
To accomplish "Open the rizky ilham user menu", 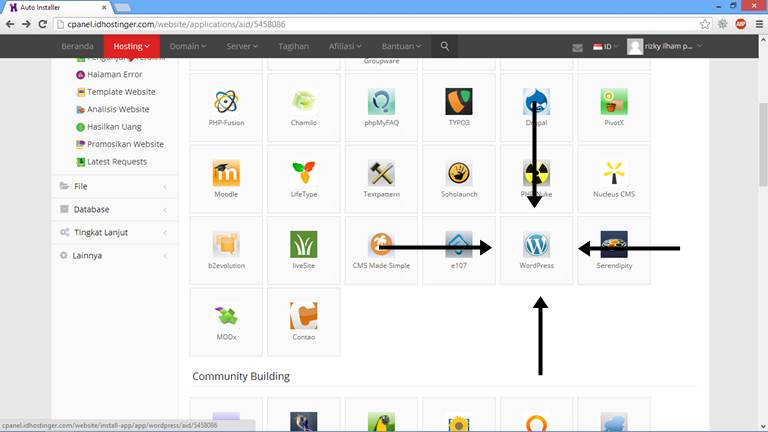I will point(665,47).
